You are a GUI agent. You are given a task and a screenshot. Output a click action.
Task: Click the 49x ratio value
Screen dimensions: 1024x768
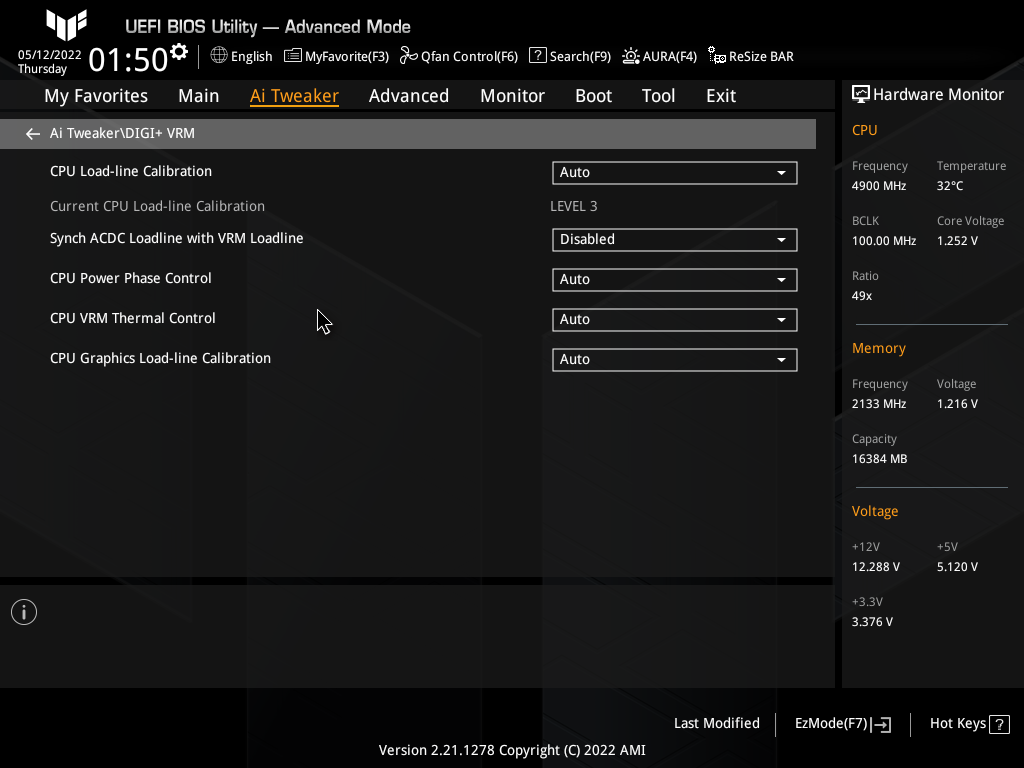pyautogui.click(x=861, y=296)
